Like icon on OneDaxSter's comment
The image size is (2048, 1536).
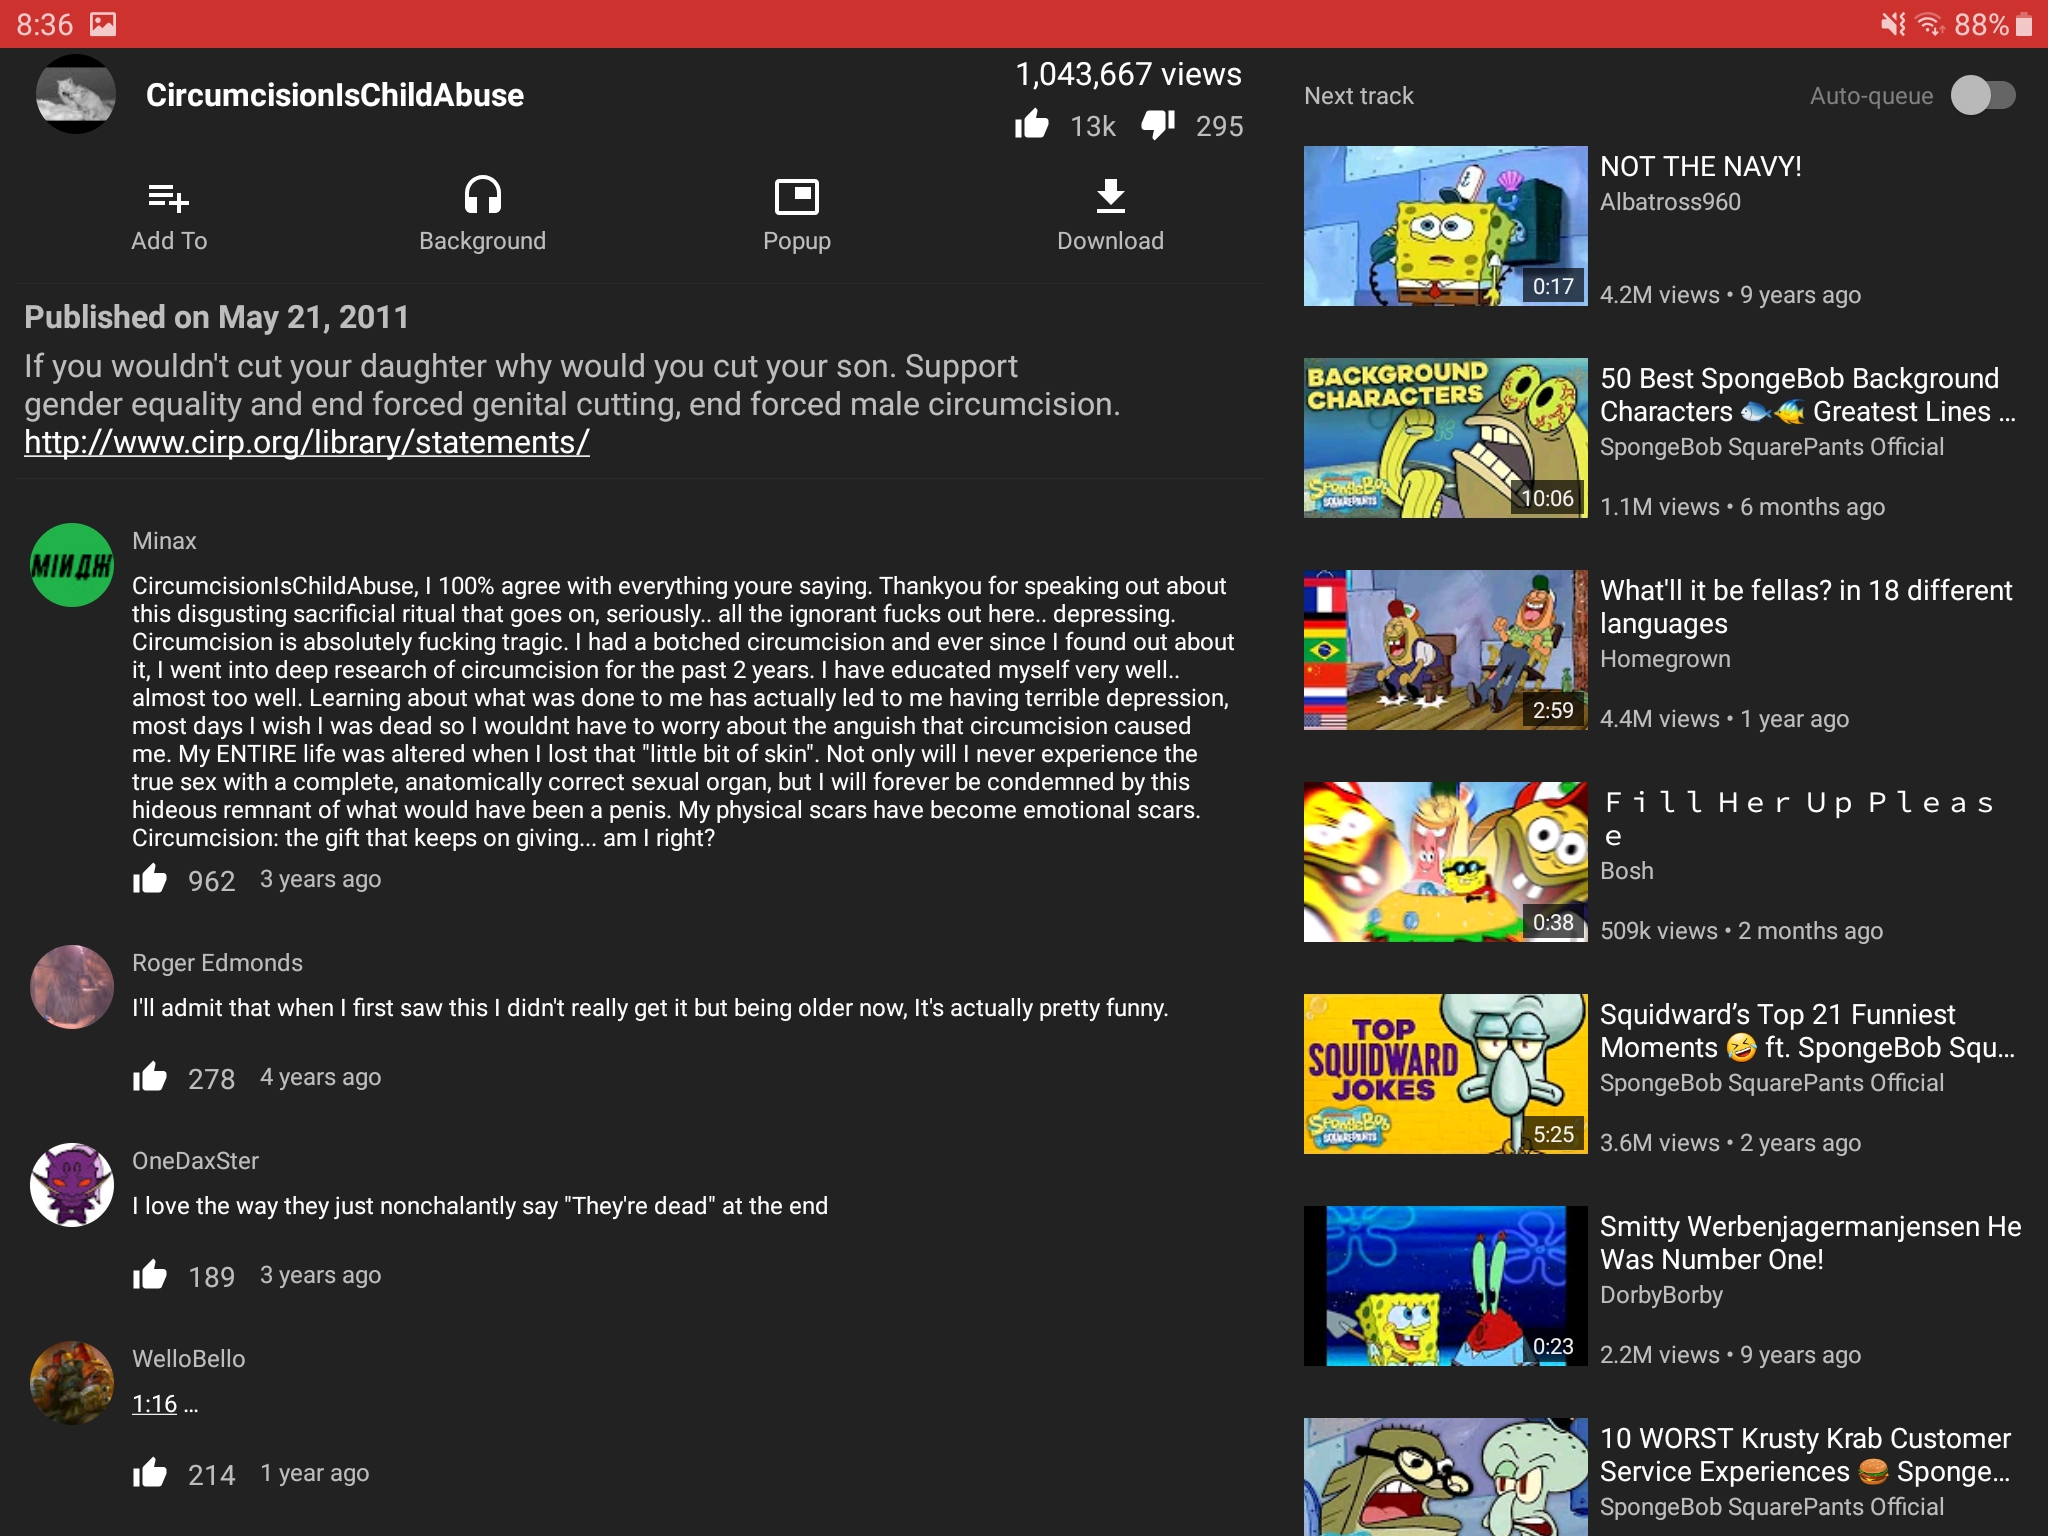click(150, 1275)
